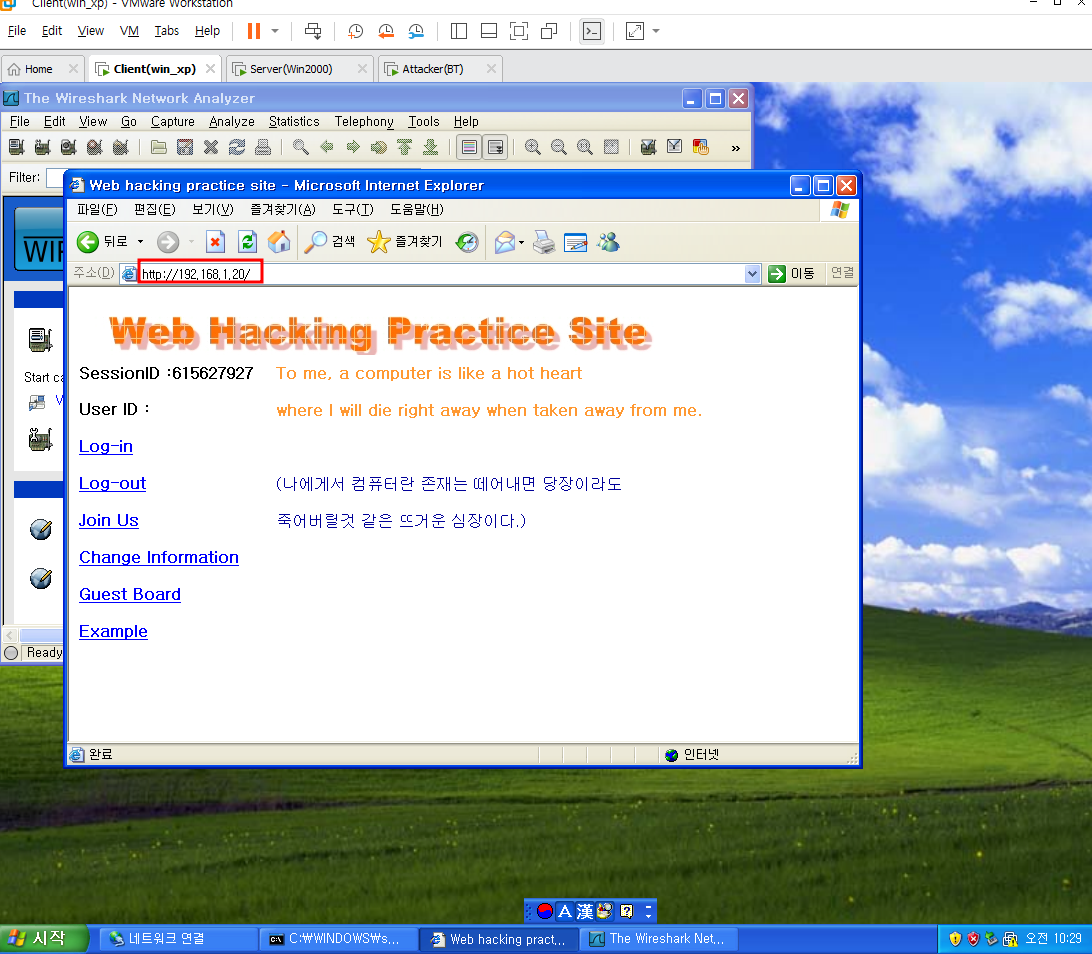Click Wireshark Open capture file folder icon
Screen dimensions: 1092x954
pos(159,147)
